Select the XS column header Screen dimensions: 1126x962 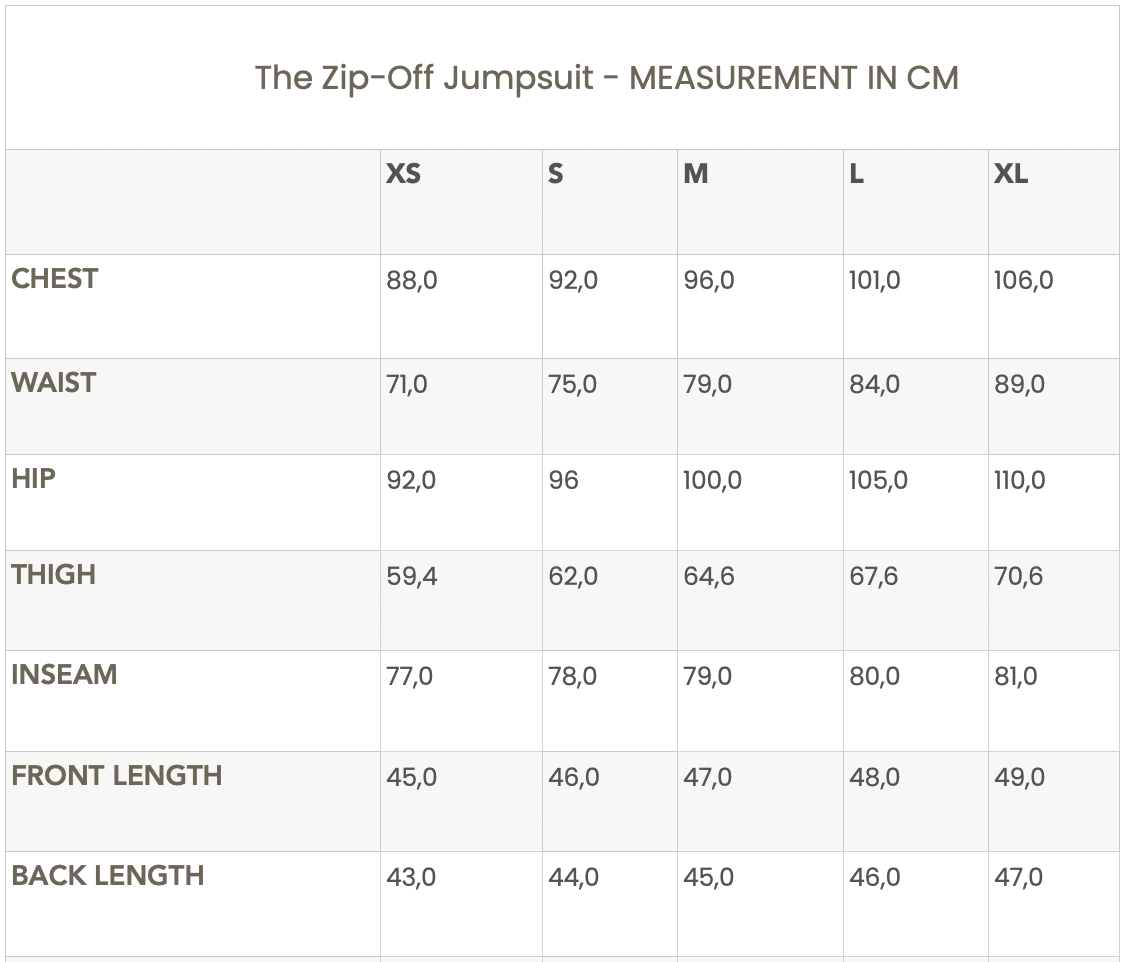[x=403, y=174]
